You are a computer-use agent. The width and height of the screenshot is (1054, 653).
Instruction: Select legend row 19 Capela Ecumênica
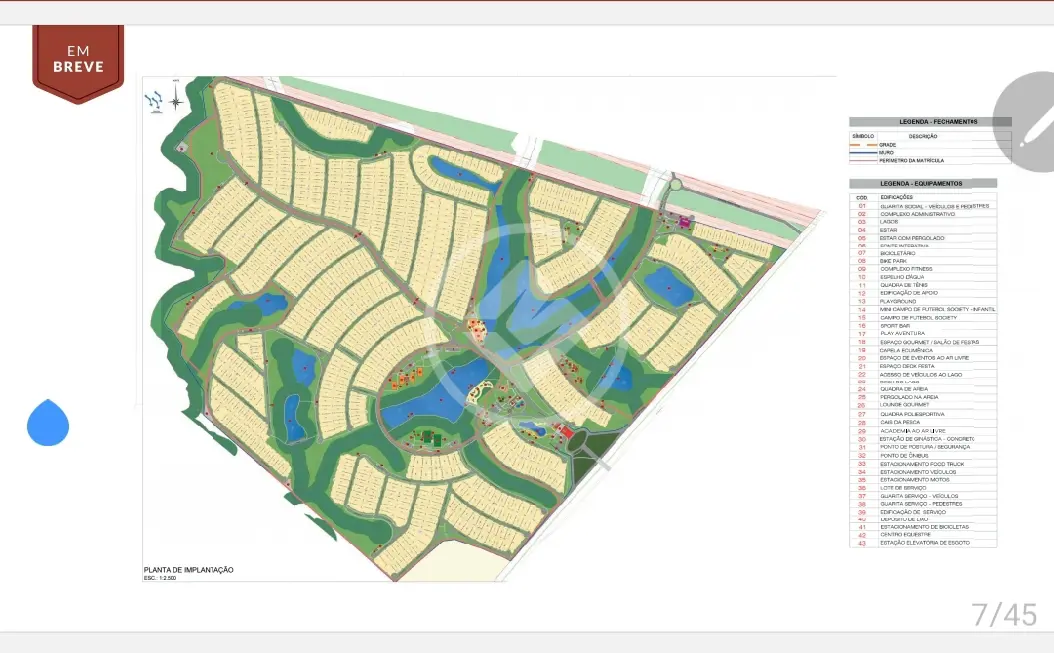pyautogui.click(x=923, y=350)
